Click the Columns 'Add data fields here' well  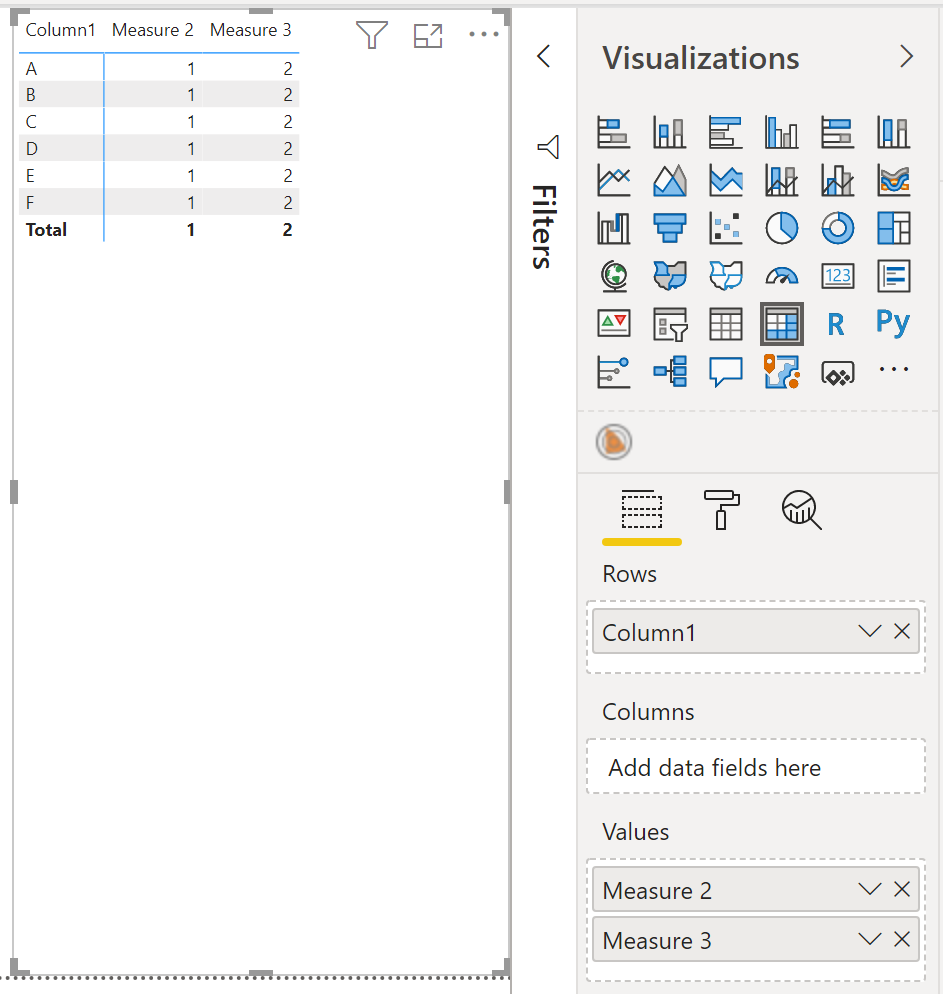[x=755, y=766]
